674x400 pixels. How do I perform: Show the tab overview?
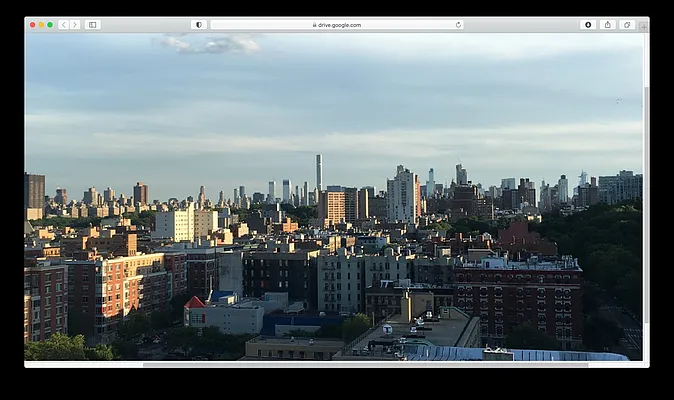tap(626, 25)
